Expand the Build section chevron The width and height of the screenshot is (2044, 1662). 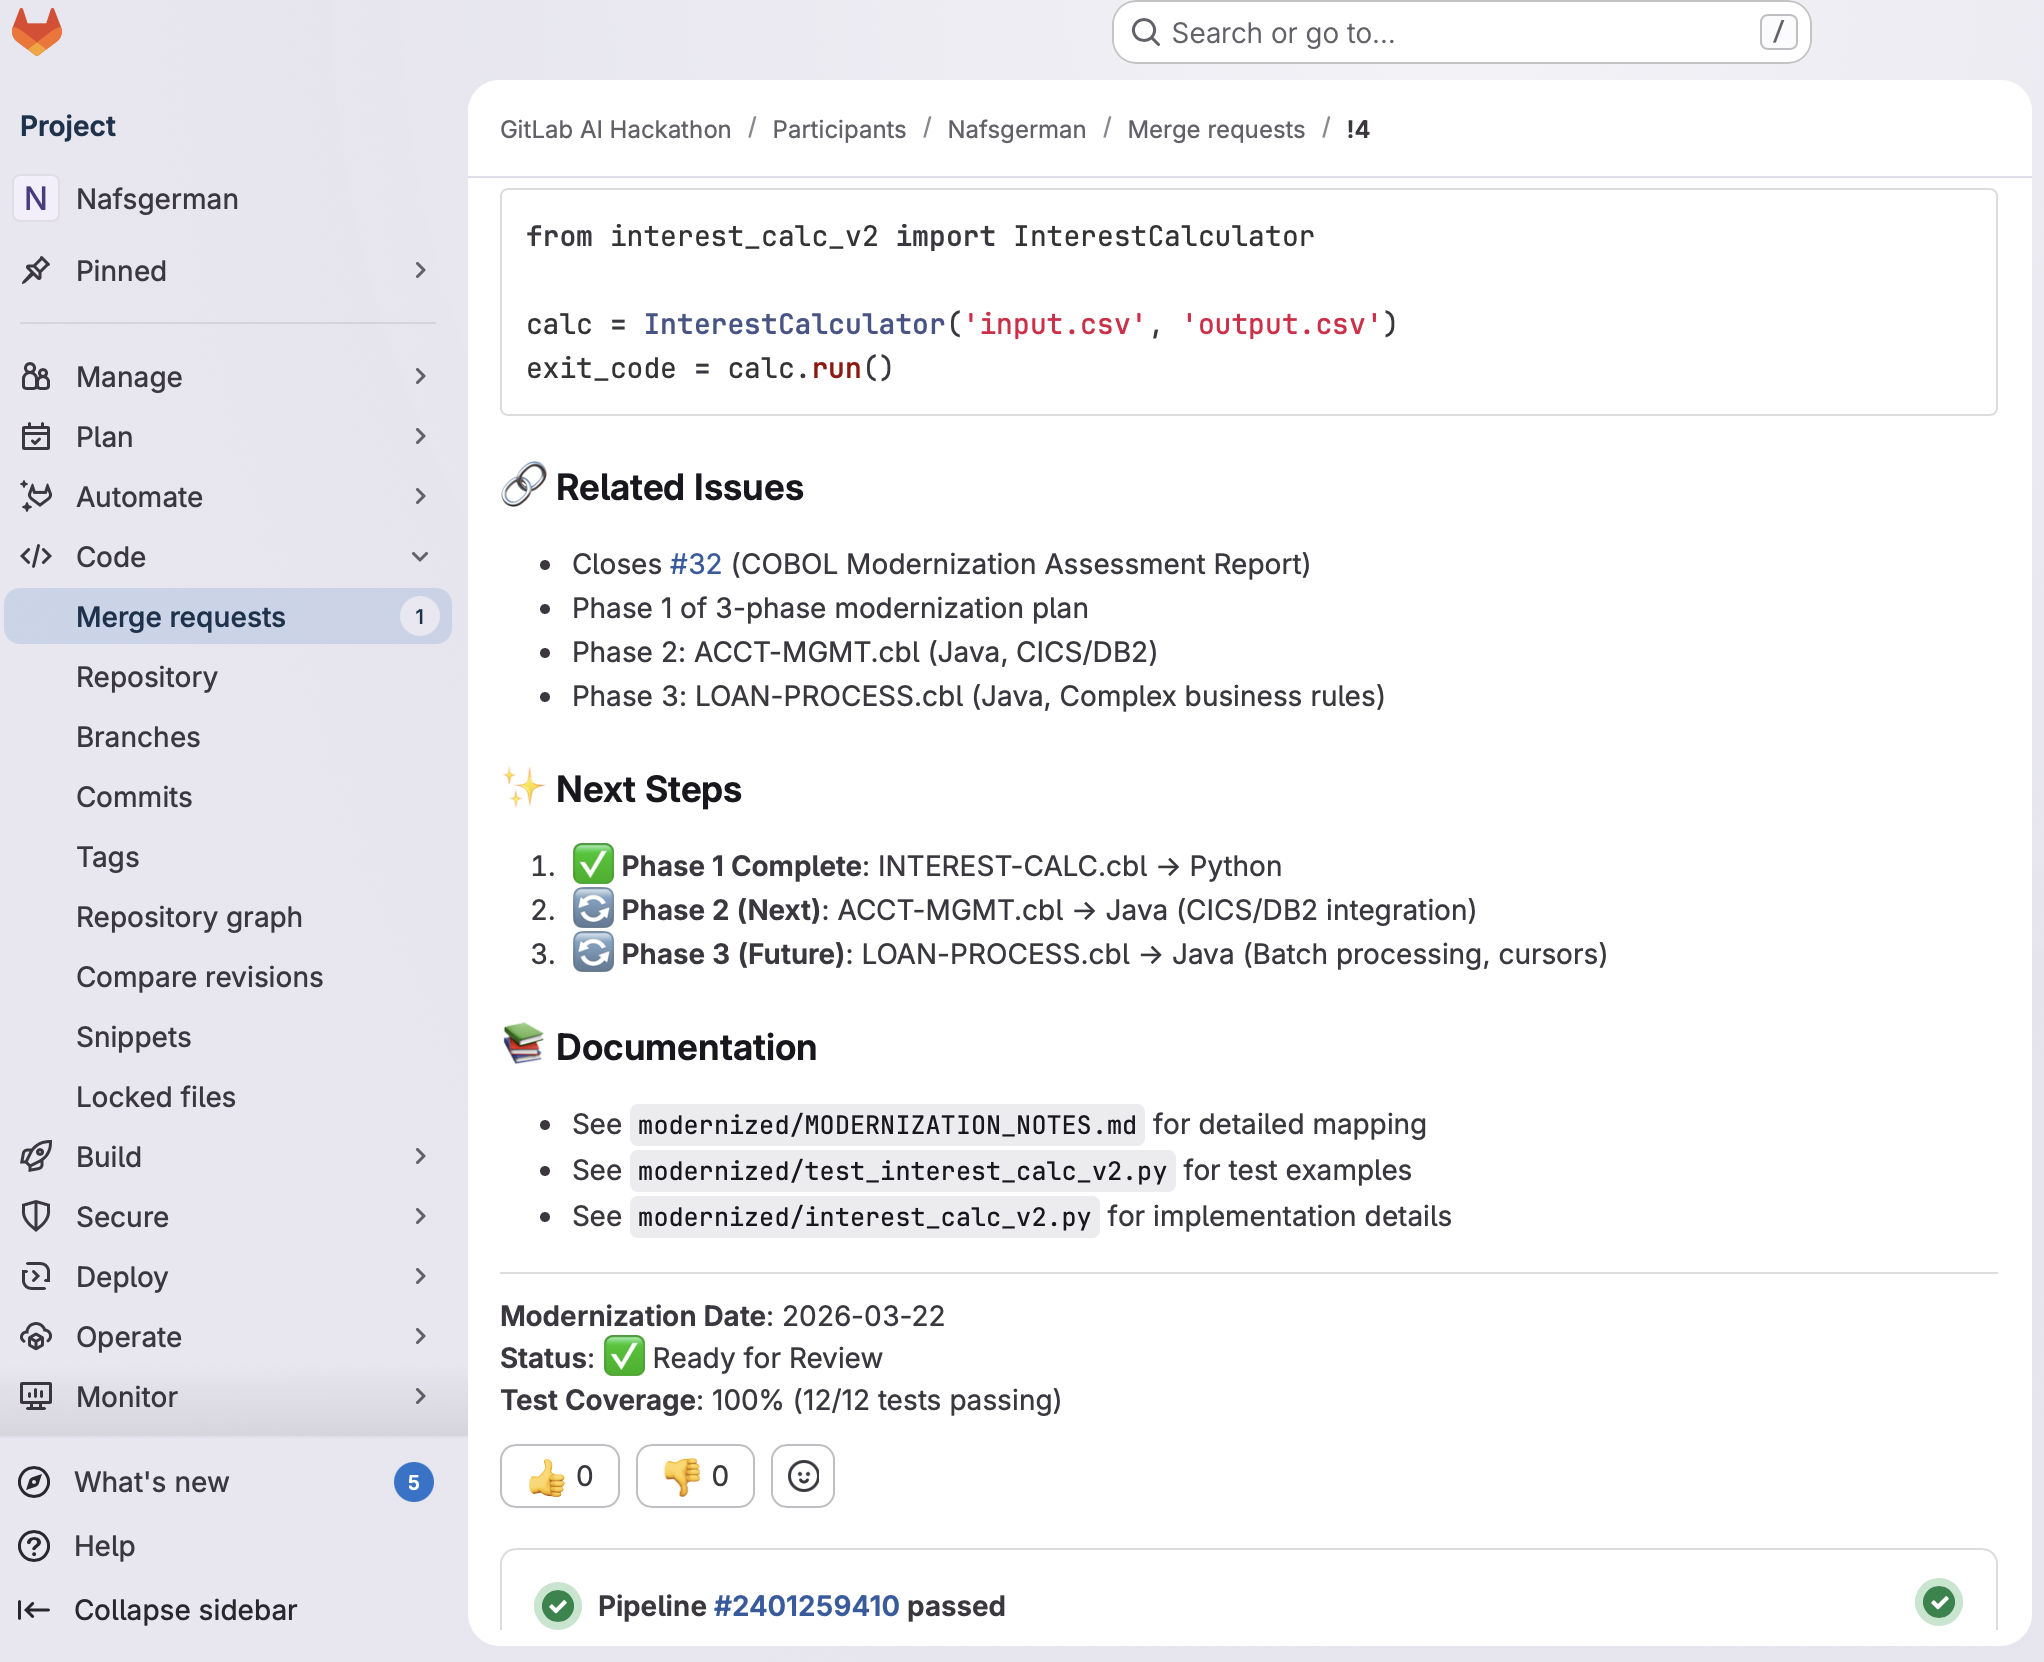[420, 1157]
